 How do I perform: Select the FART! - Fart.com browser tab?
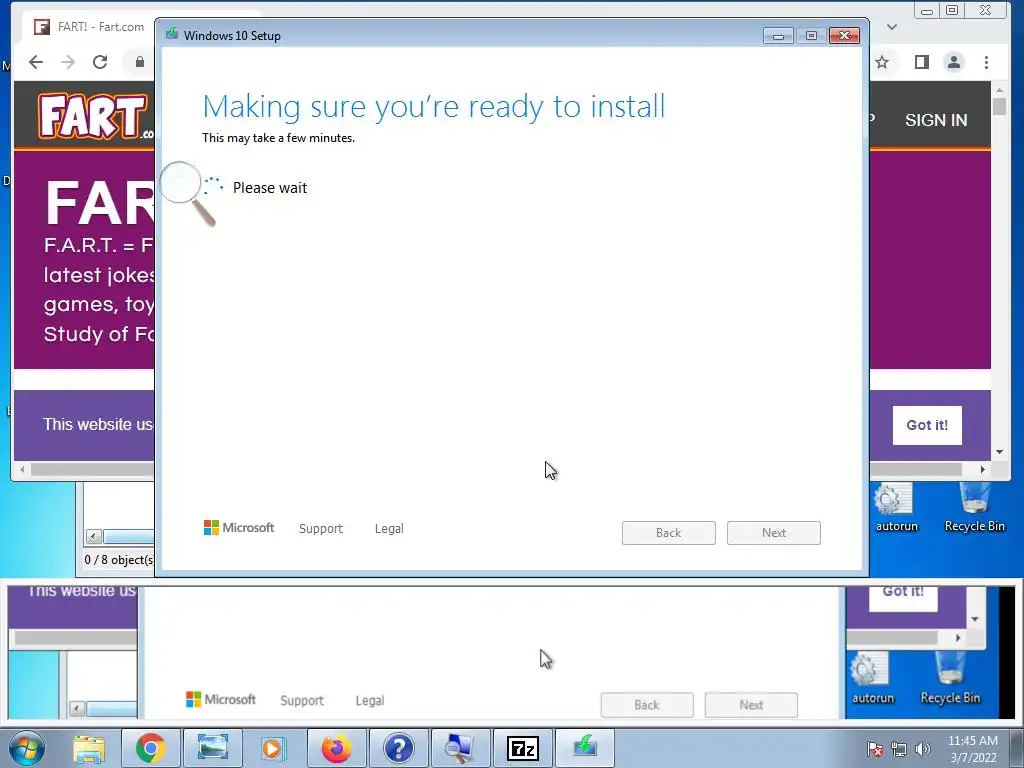pos(90,27)
